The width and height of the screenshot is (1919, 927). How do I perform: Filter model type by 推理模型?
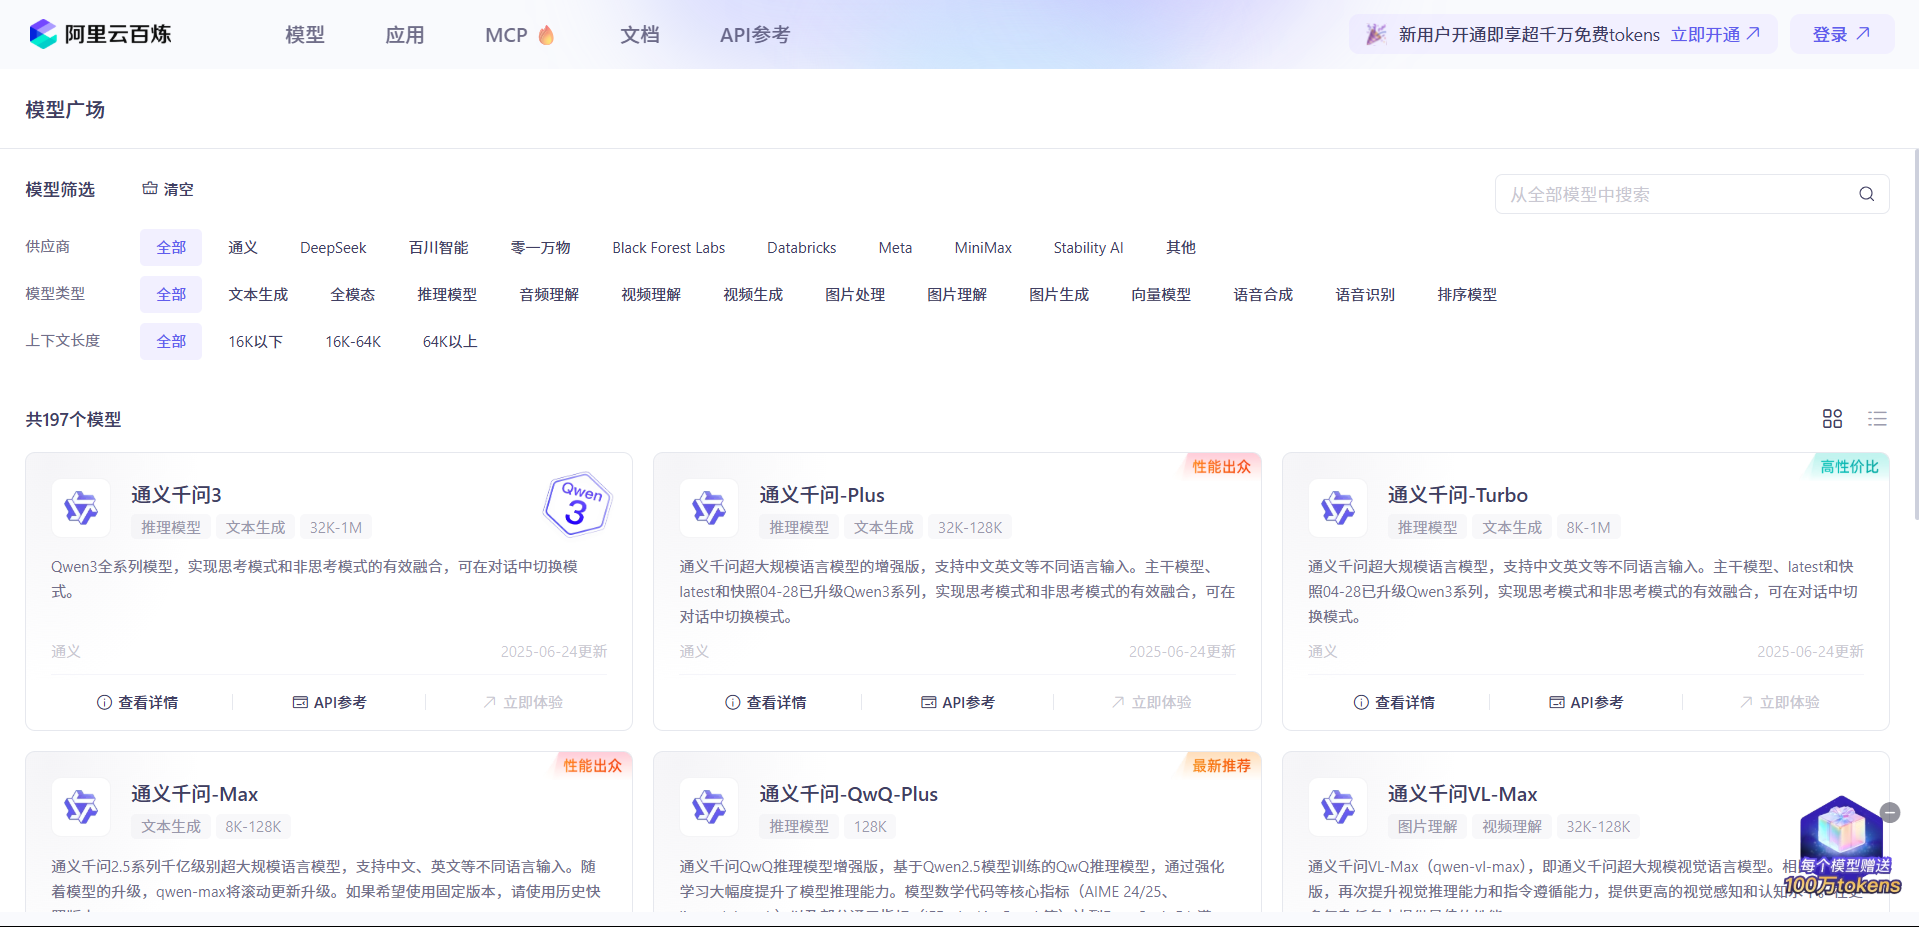(x=447, y=294)
